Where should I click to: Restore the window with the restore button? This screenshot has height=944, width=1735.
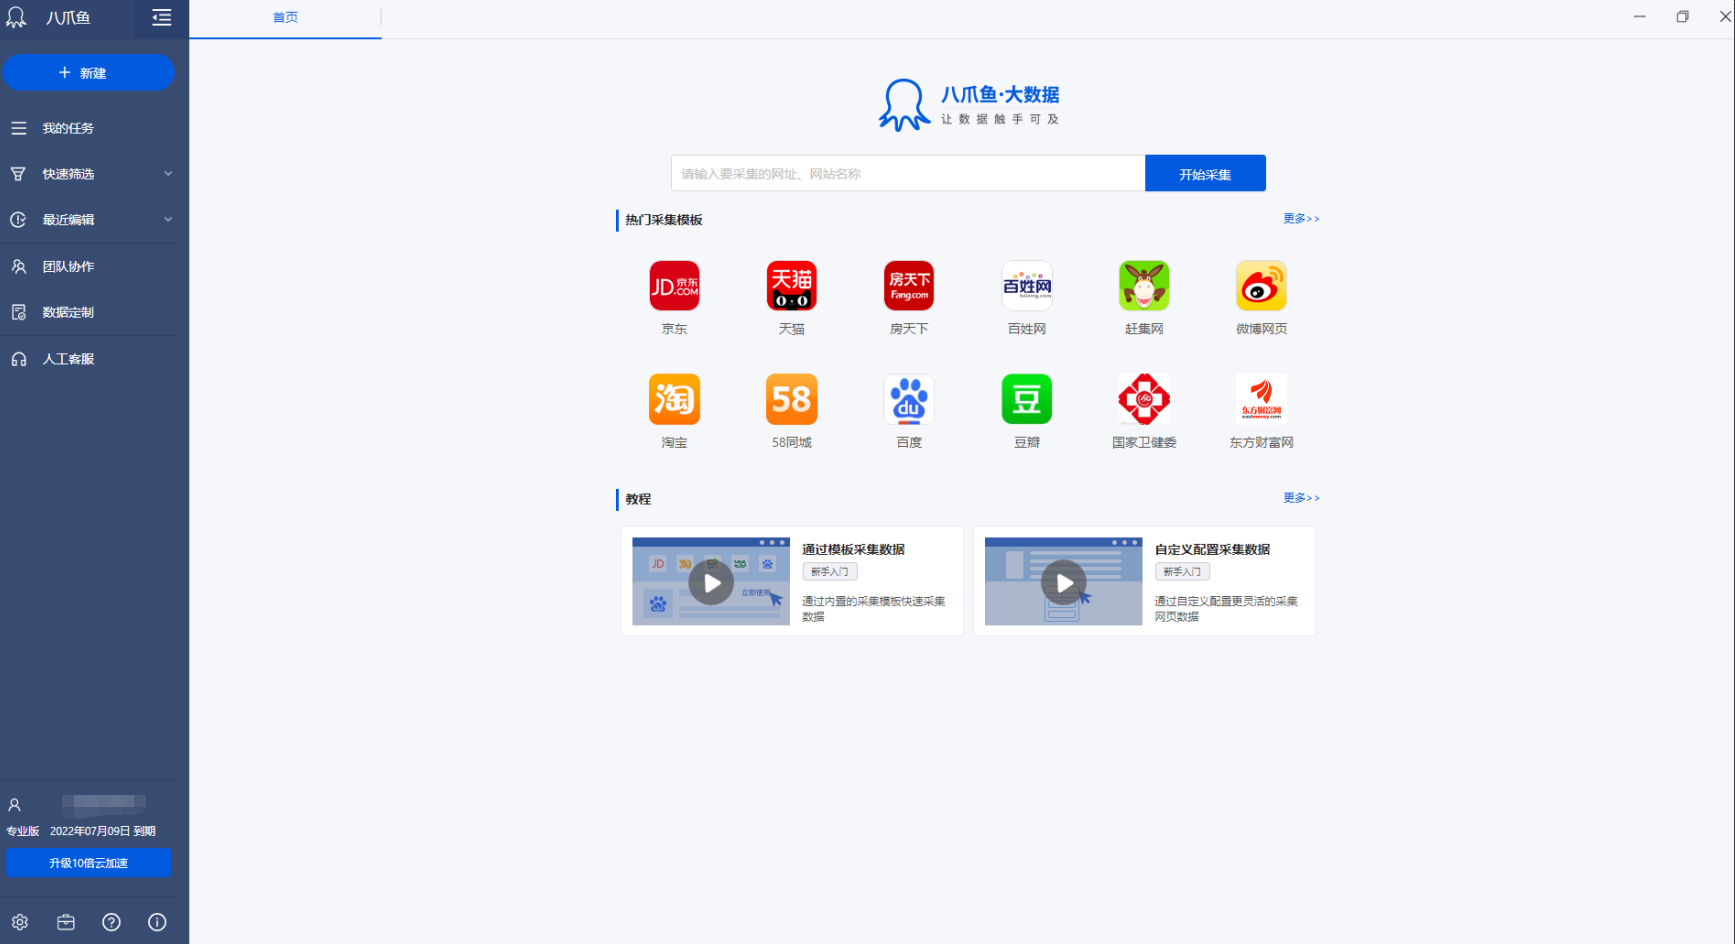[x=1683, y=17]
